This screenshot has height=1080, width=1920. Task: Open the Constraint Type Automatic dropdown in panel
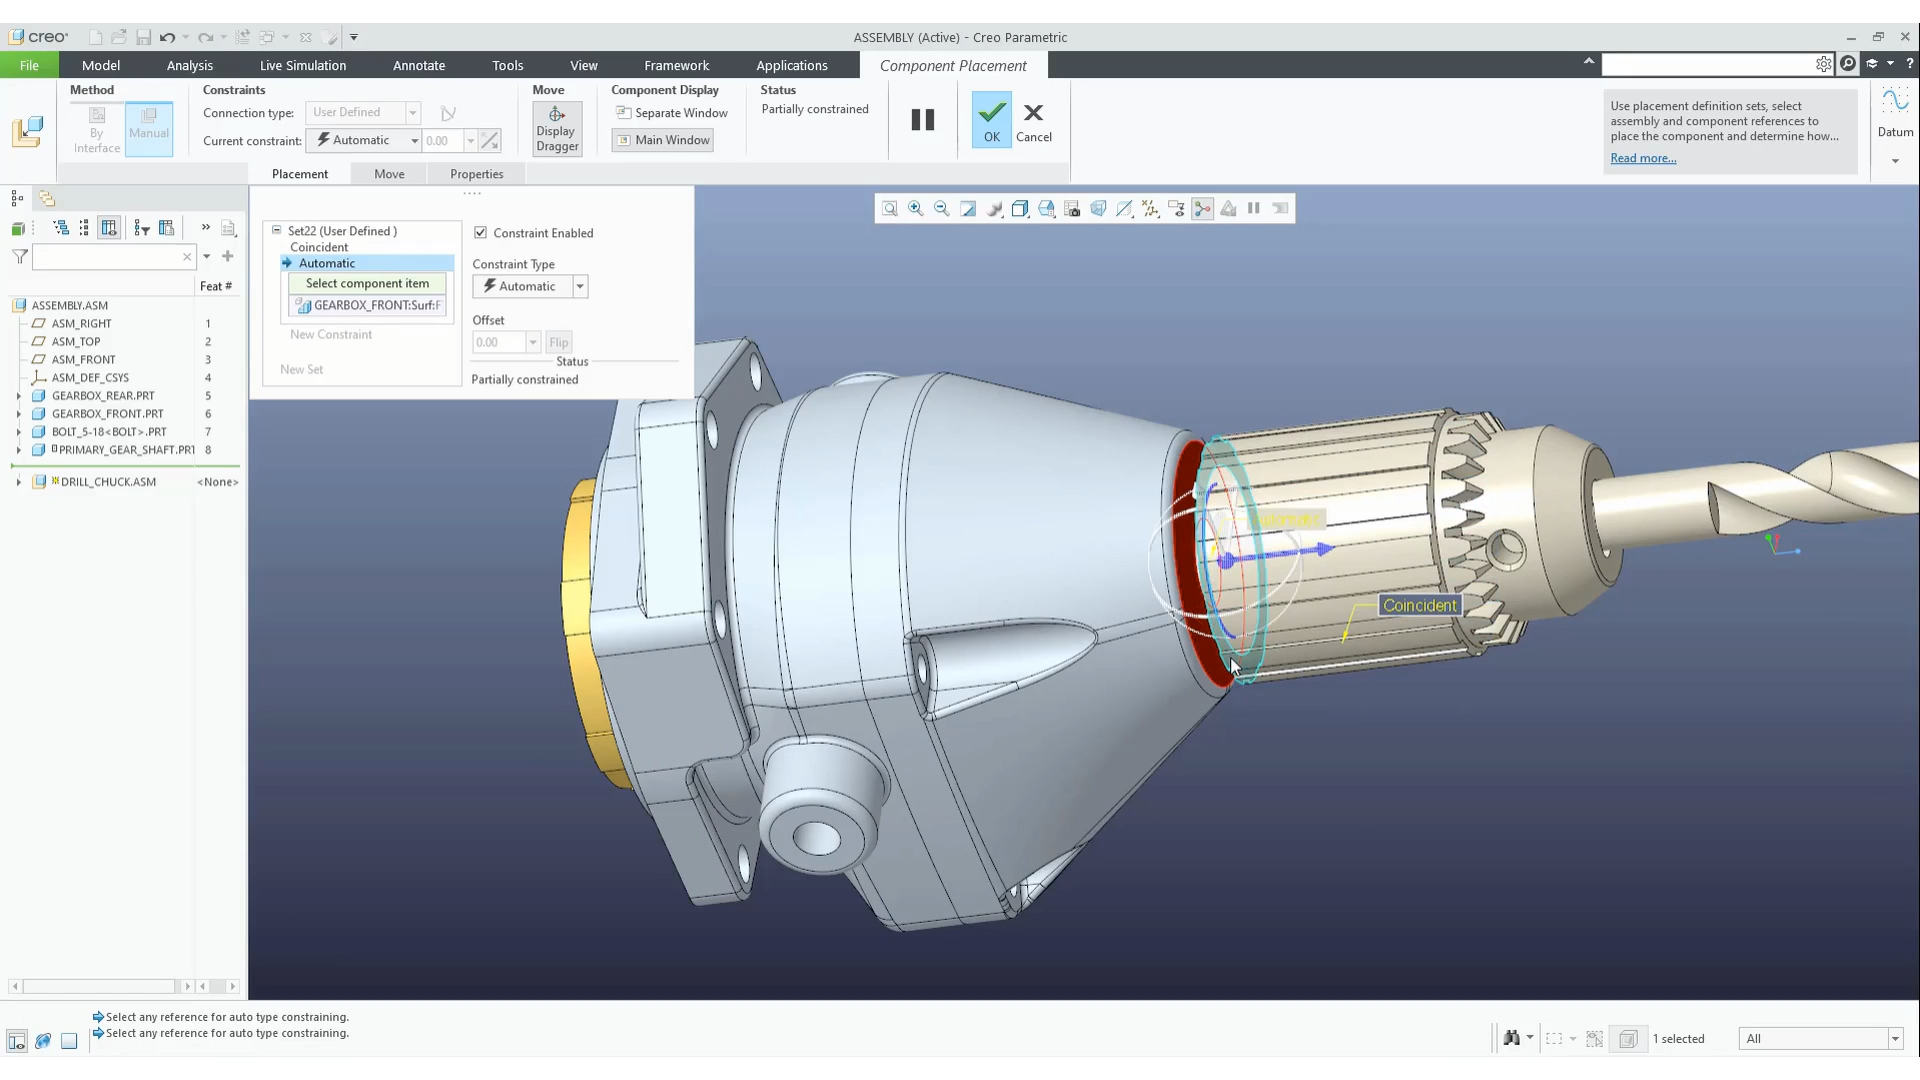(530, 286)
